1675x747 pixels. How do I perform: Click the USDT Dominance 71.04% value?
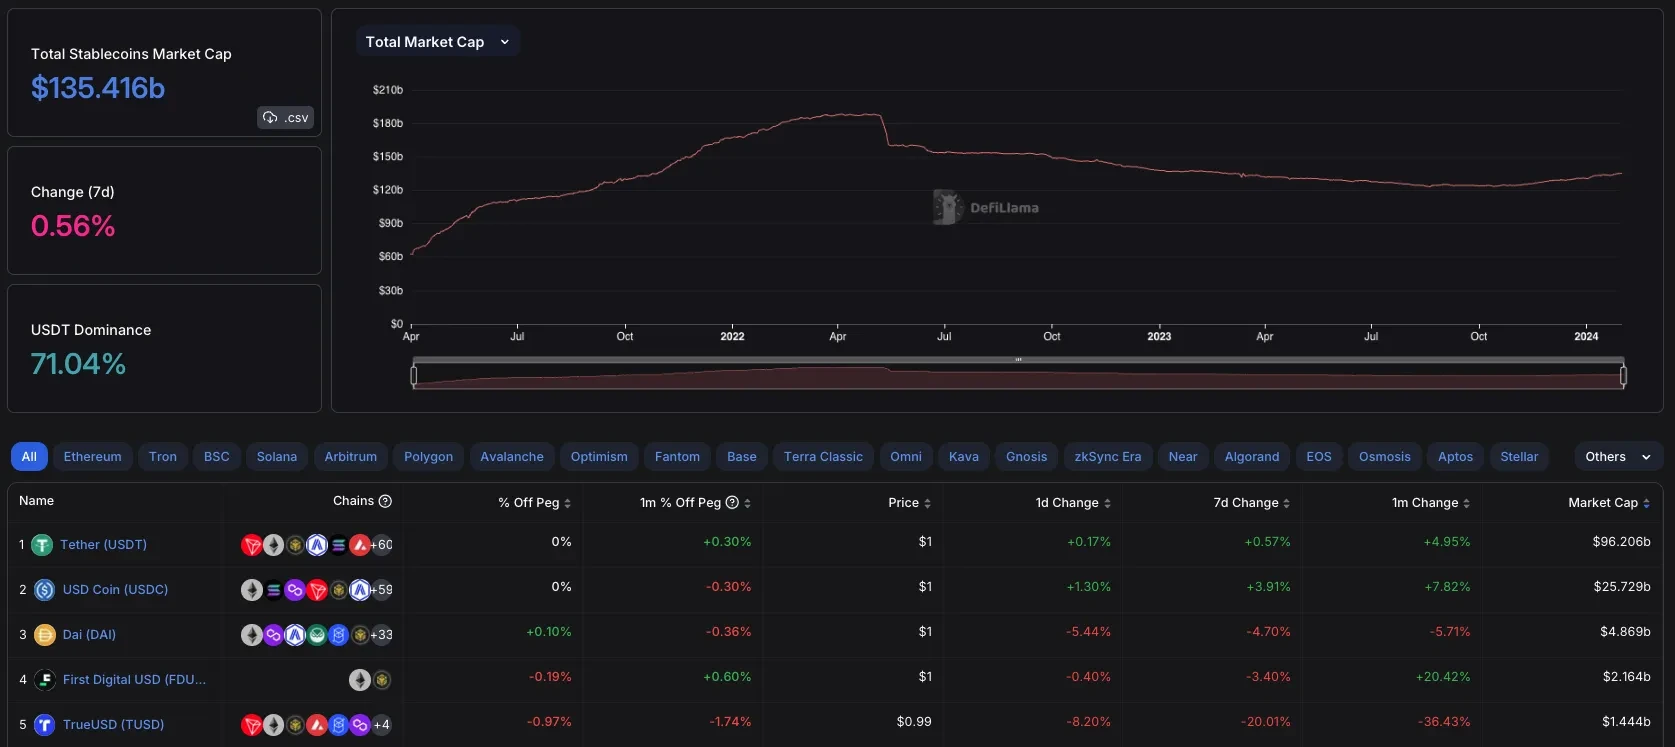(x=78, y=364)
